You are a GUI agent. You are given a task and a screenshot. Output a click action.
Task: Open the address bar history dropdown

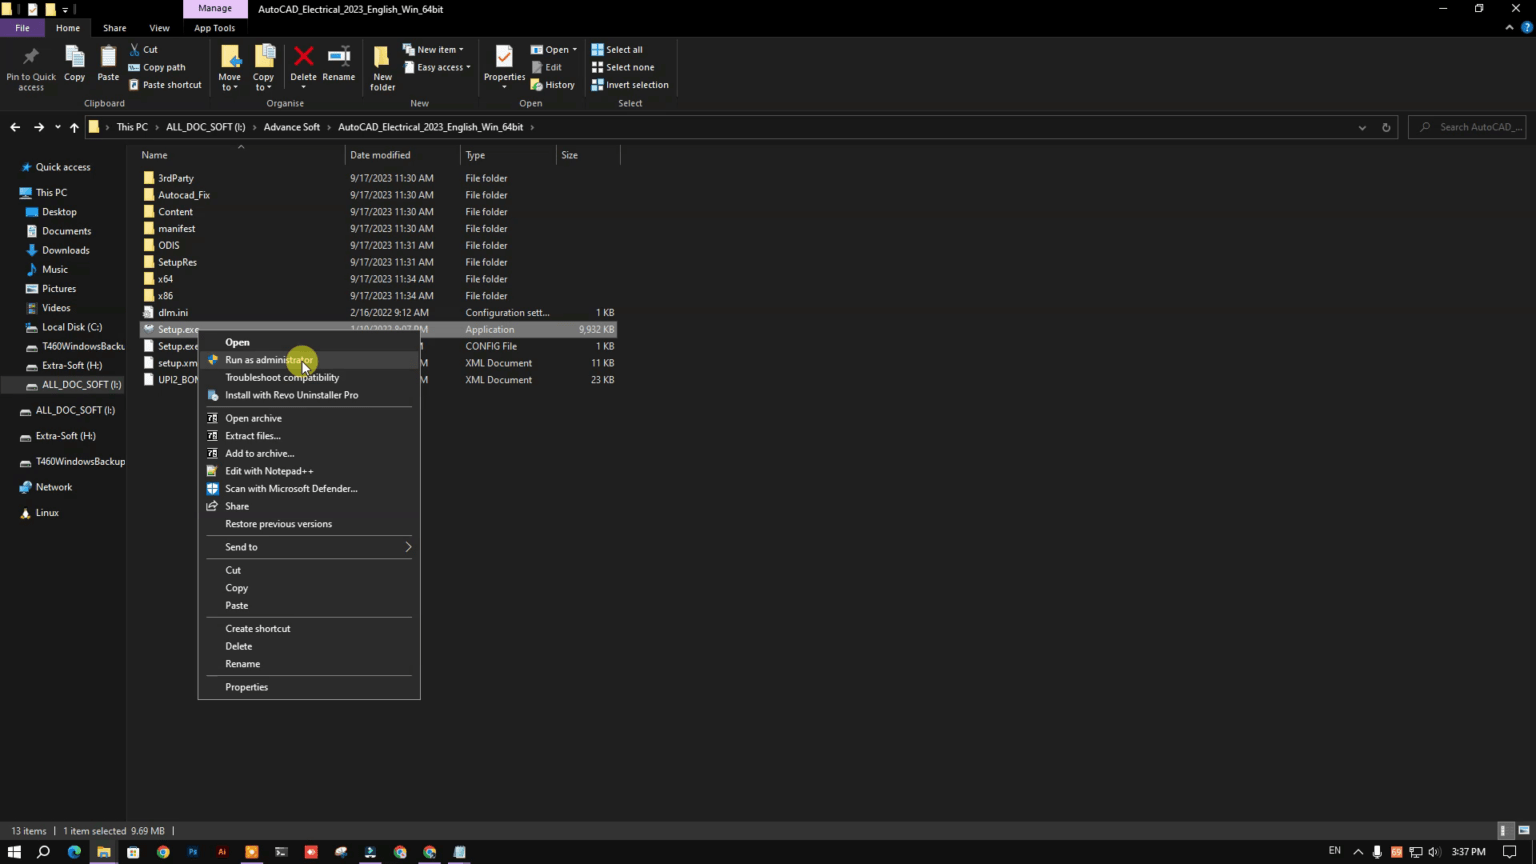pos(1362,127)
